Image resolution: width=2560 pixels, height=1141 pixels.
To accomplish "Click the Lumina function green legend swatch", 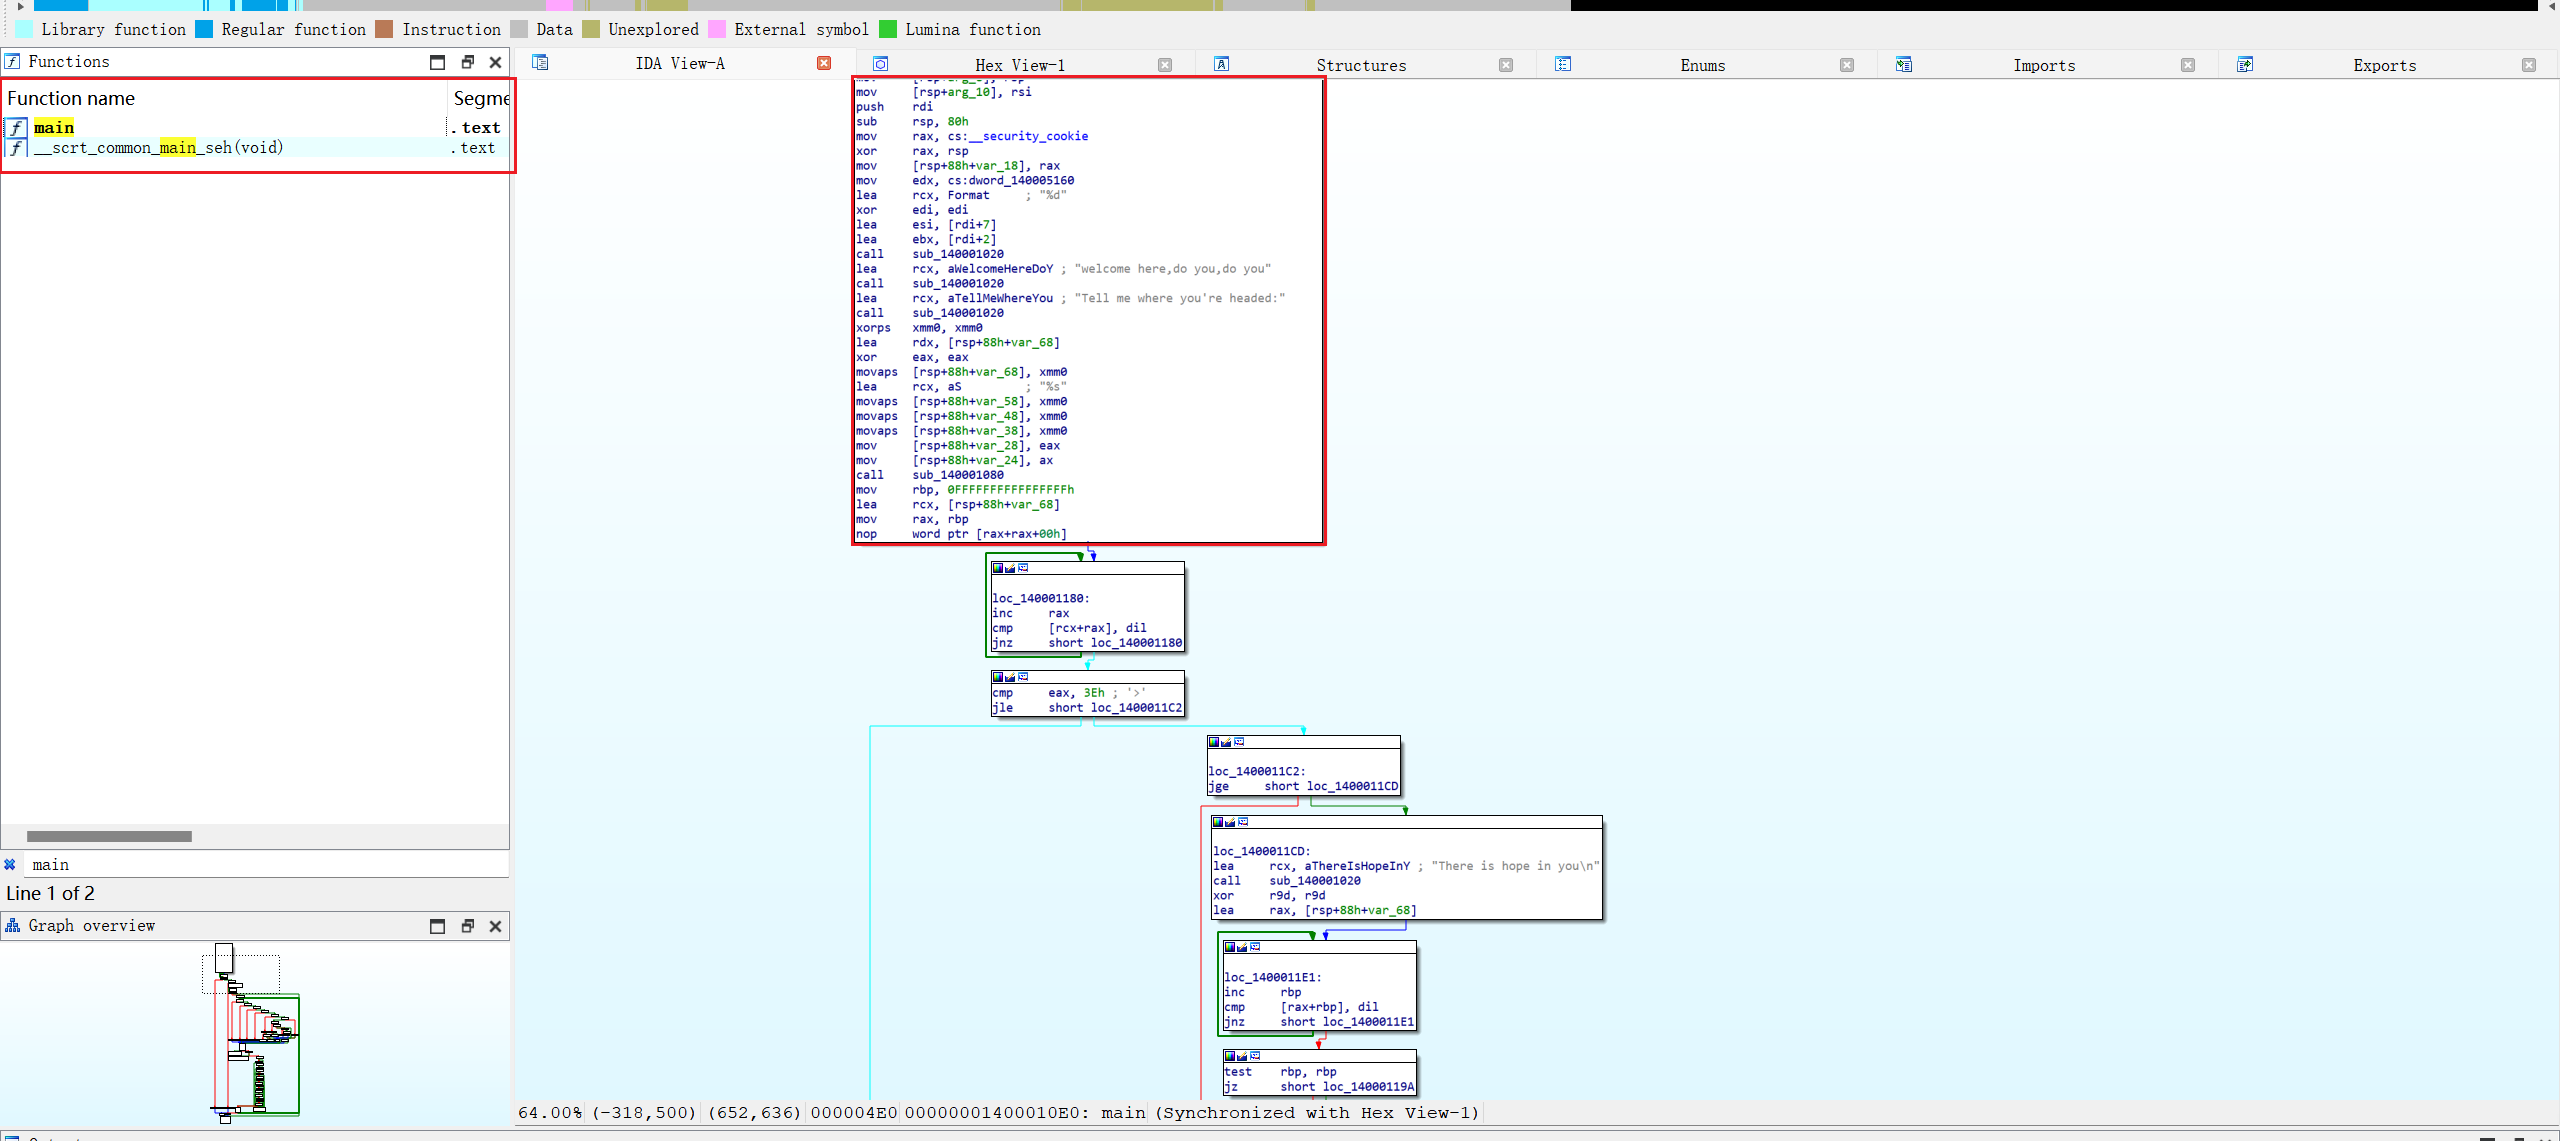I will (x=888, y=29).
